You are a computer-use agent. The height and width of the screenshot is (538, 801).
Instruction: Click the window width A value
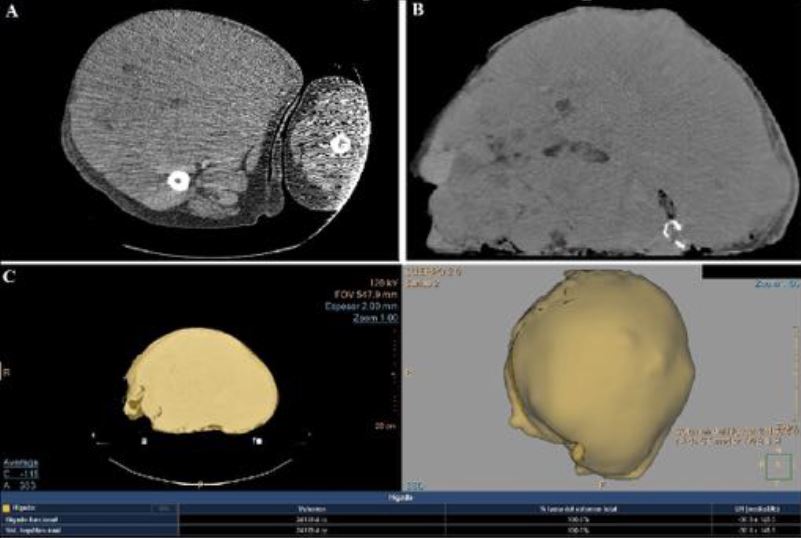(x=20, y=484)
